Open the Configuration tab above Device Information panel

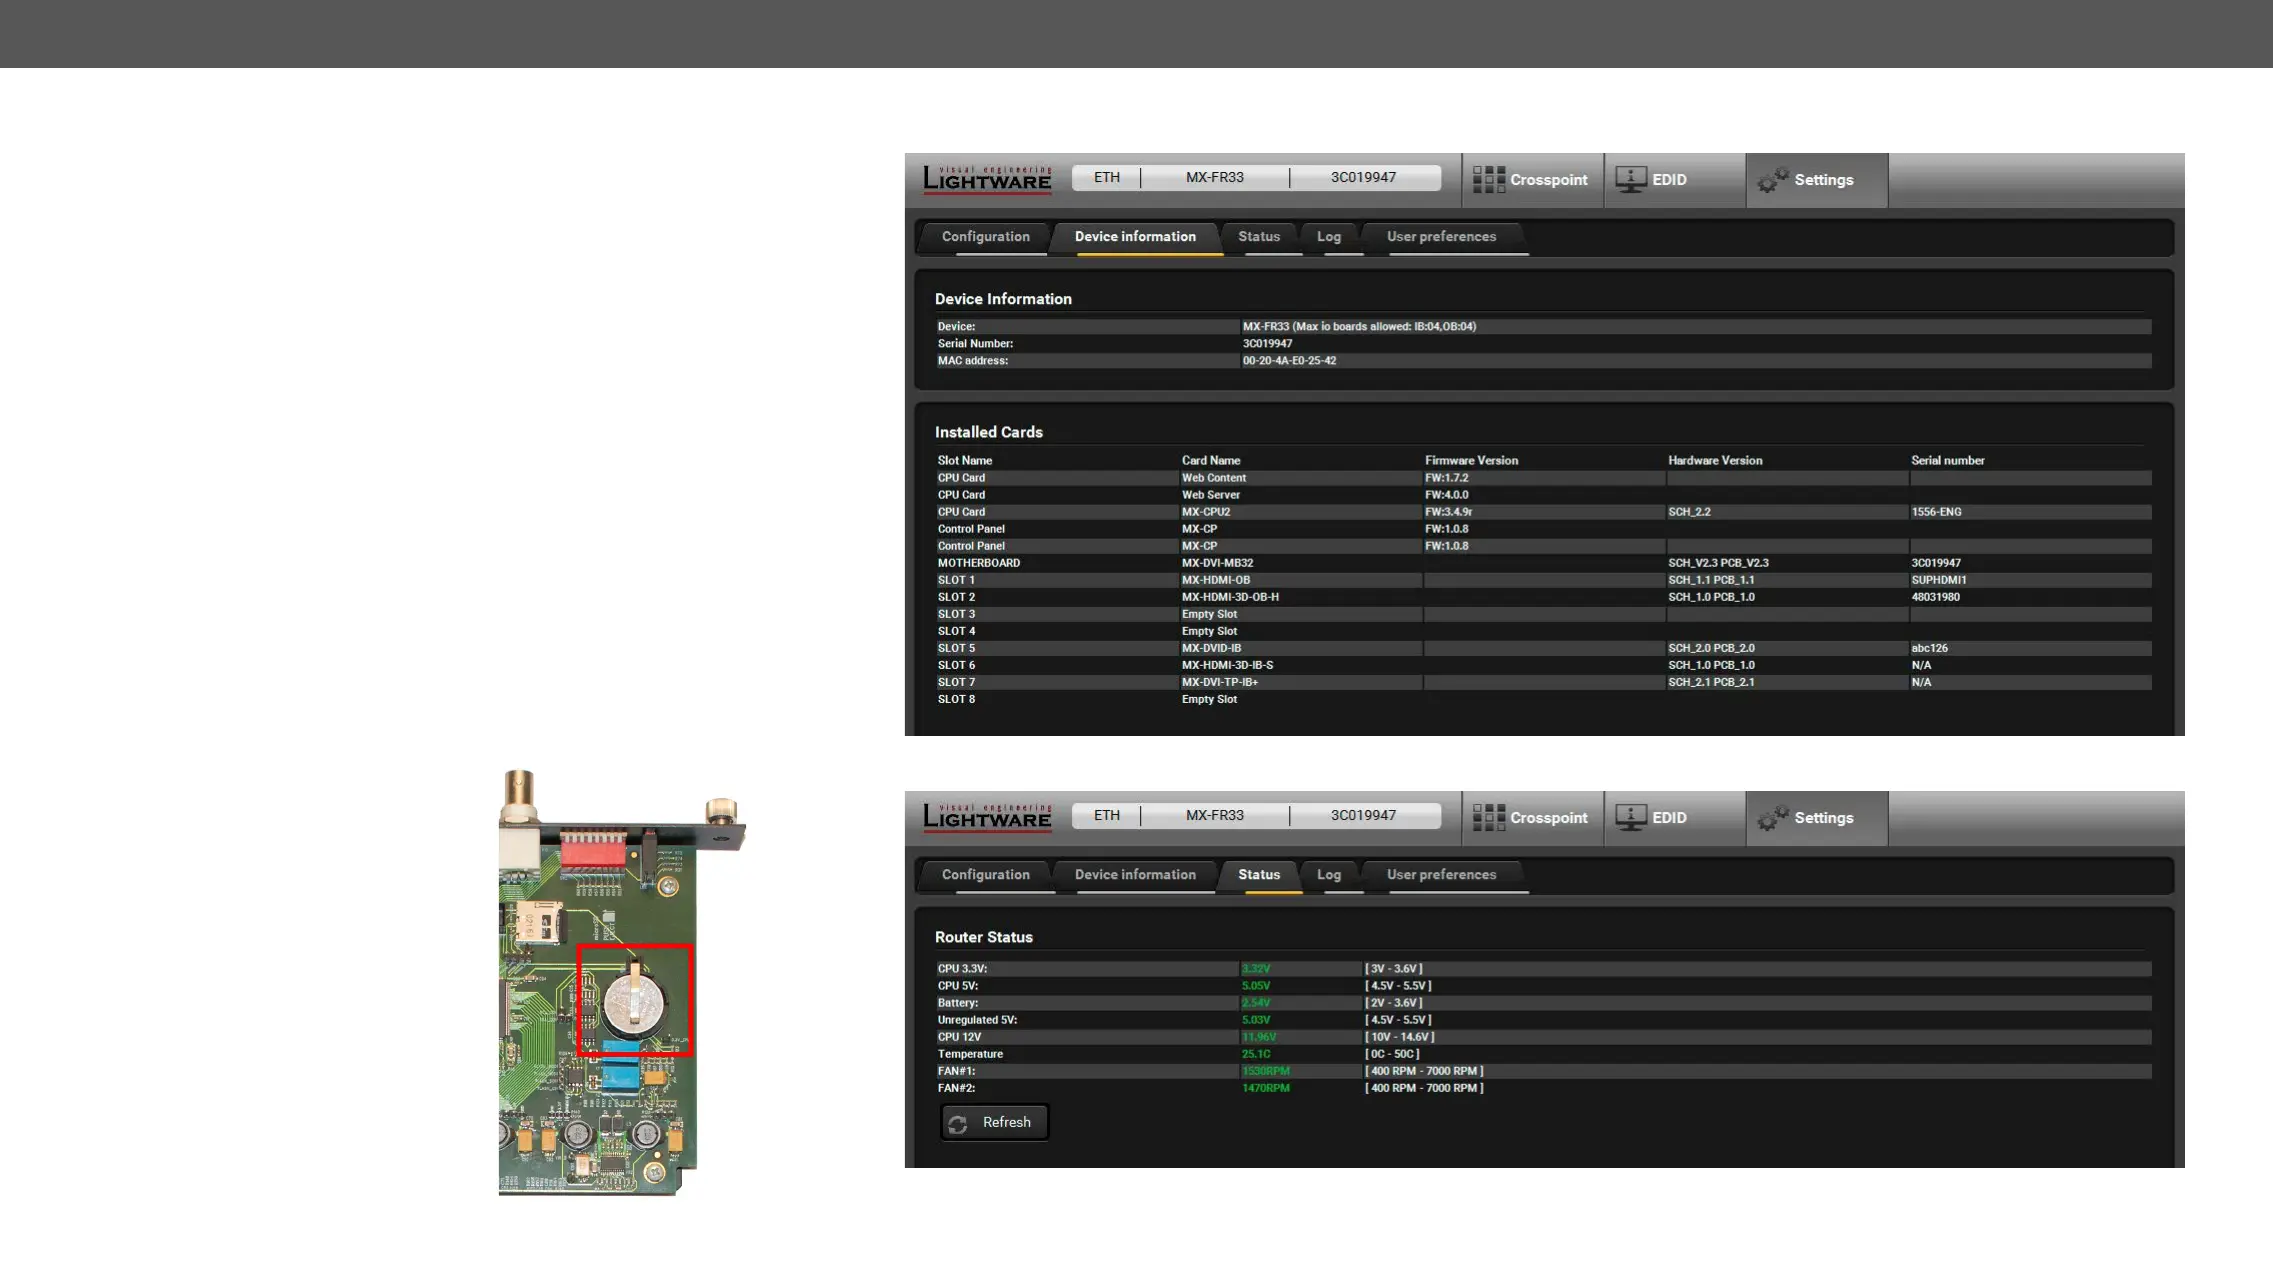(985, 237)
